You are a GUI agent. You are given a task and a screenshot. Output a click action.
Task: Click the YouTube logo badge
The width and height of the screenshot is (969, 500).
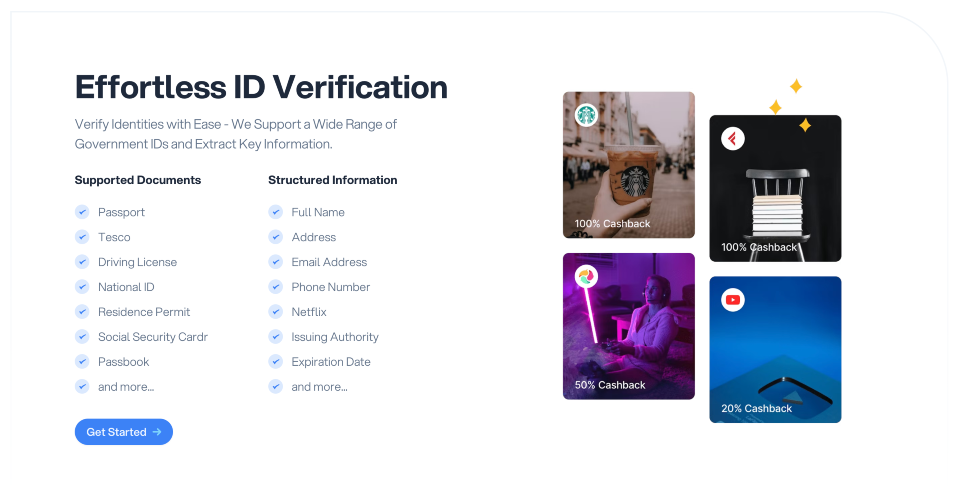tap(733, 300)
